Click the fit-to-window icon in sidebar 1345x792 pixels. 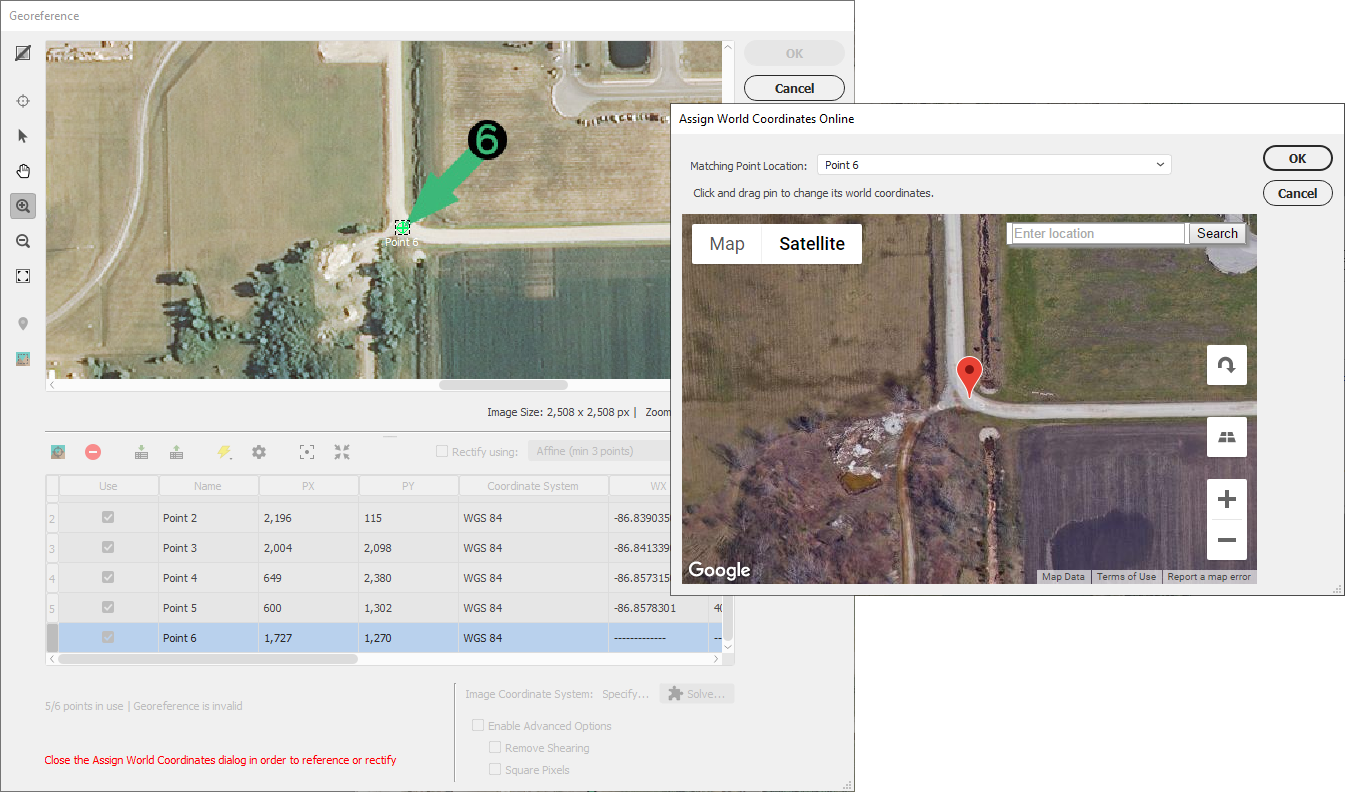tap(23, 276)
